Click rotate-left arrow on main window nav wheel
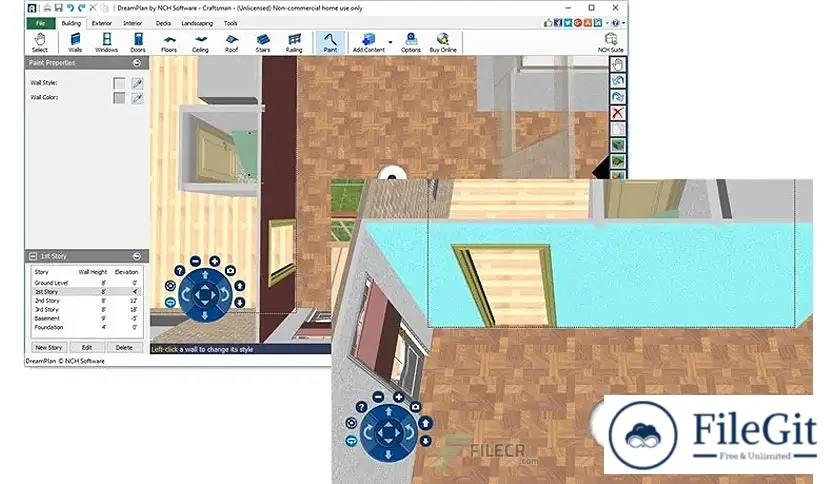Screen dimensions: 836x484 click(x=186, y=294)
